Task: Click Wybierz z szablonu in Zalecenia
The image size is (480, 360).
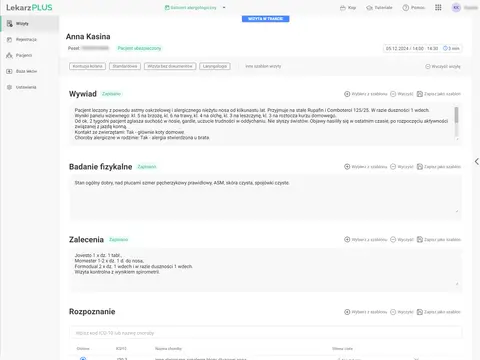Action: pyautogui.click(x=366, y=239)
